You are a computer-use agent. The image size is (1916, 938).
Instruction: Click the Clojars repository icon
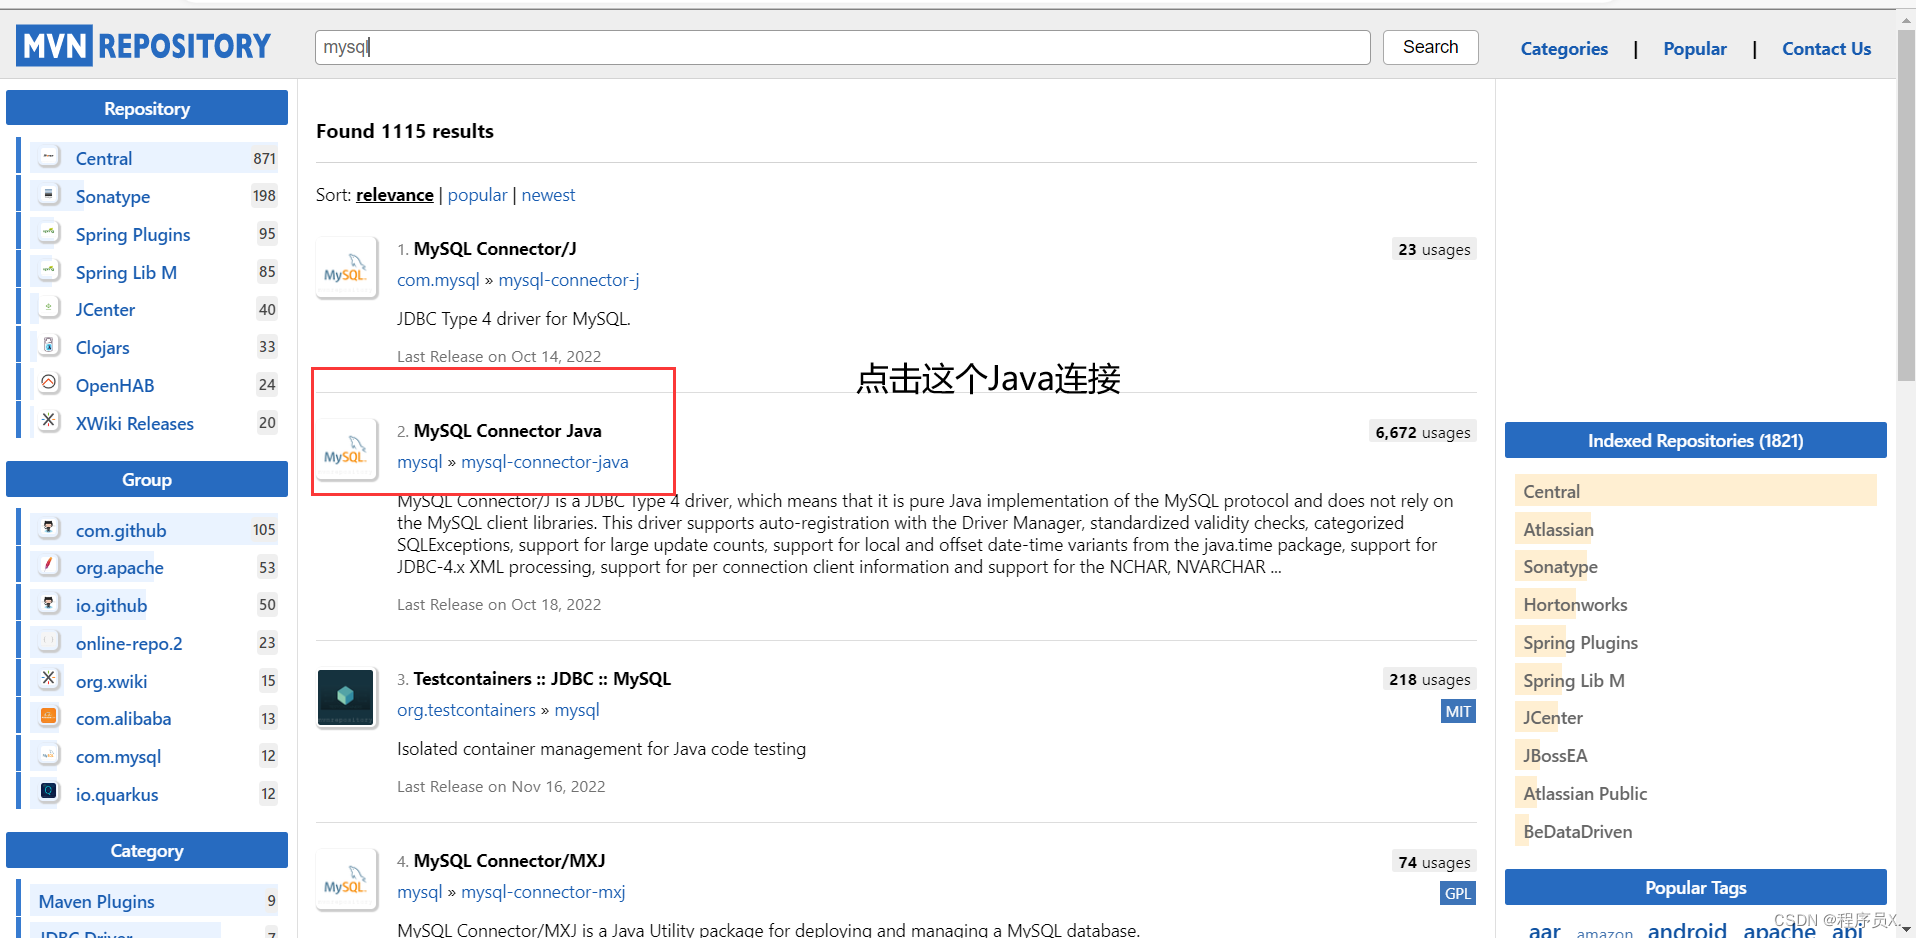(x=49, y=346)
